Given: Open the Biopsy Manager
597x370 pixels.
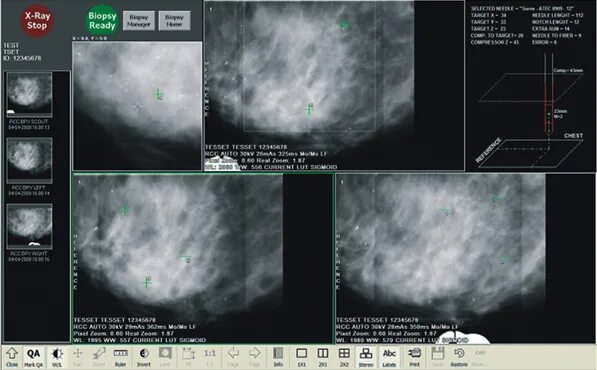Looking at the screenshot, I should tap(139, 21).
